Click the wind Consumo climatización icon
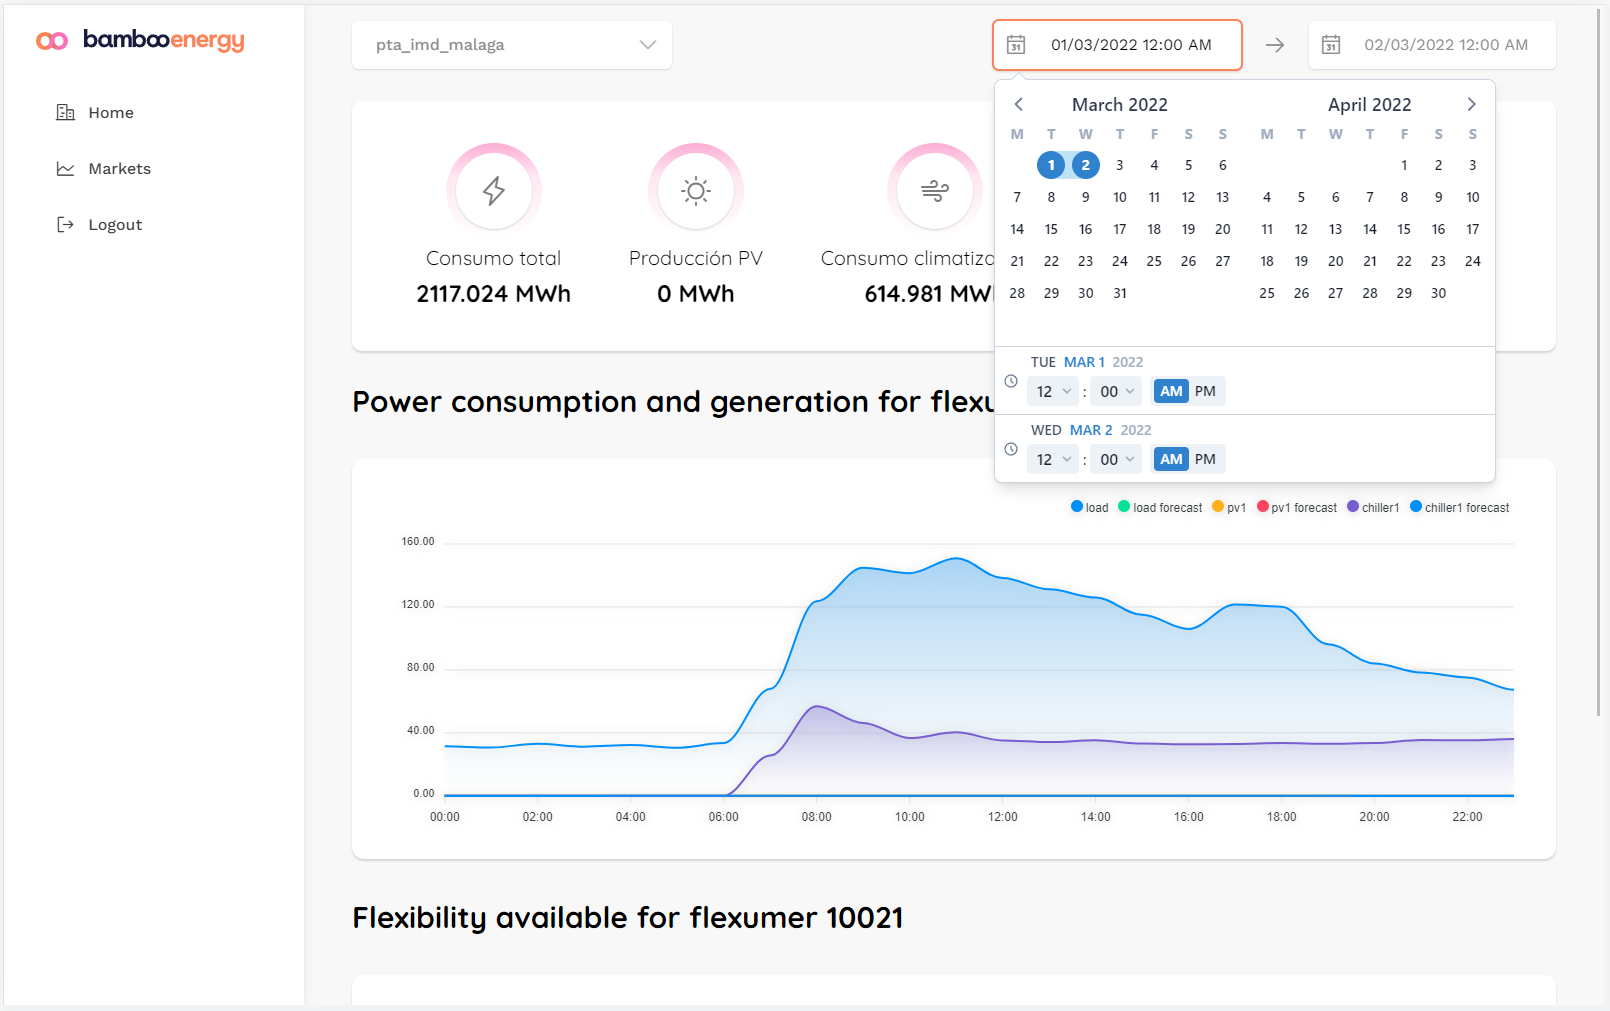 934,190
